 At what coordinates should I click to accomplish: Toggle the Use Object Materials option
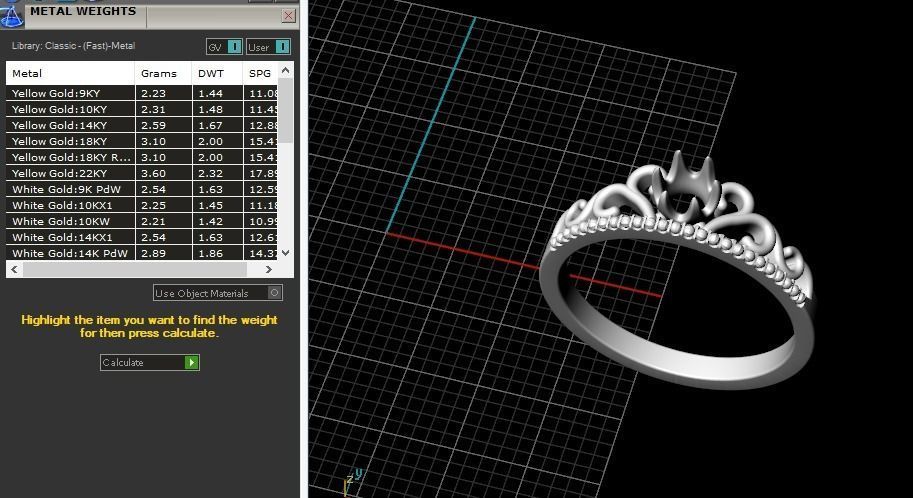(x=218, y=293)
